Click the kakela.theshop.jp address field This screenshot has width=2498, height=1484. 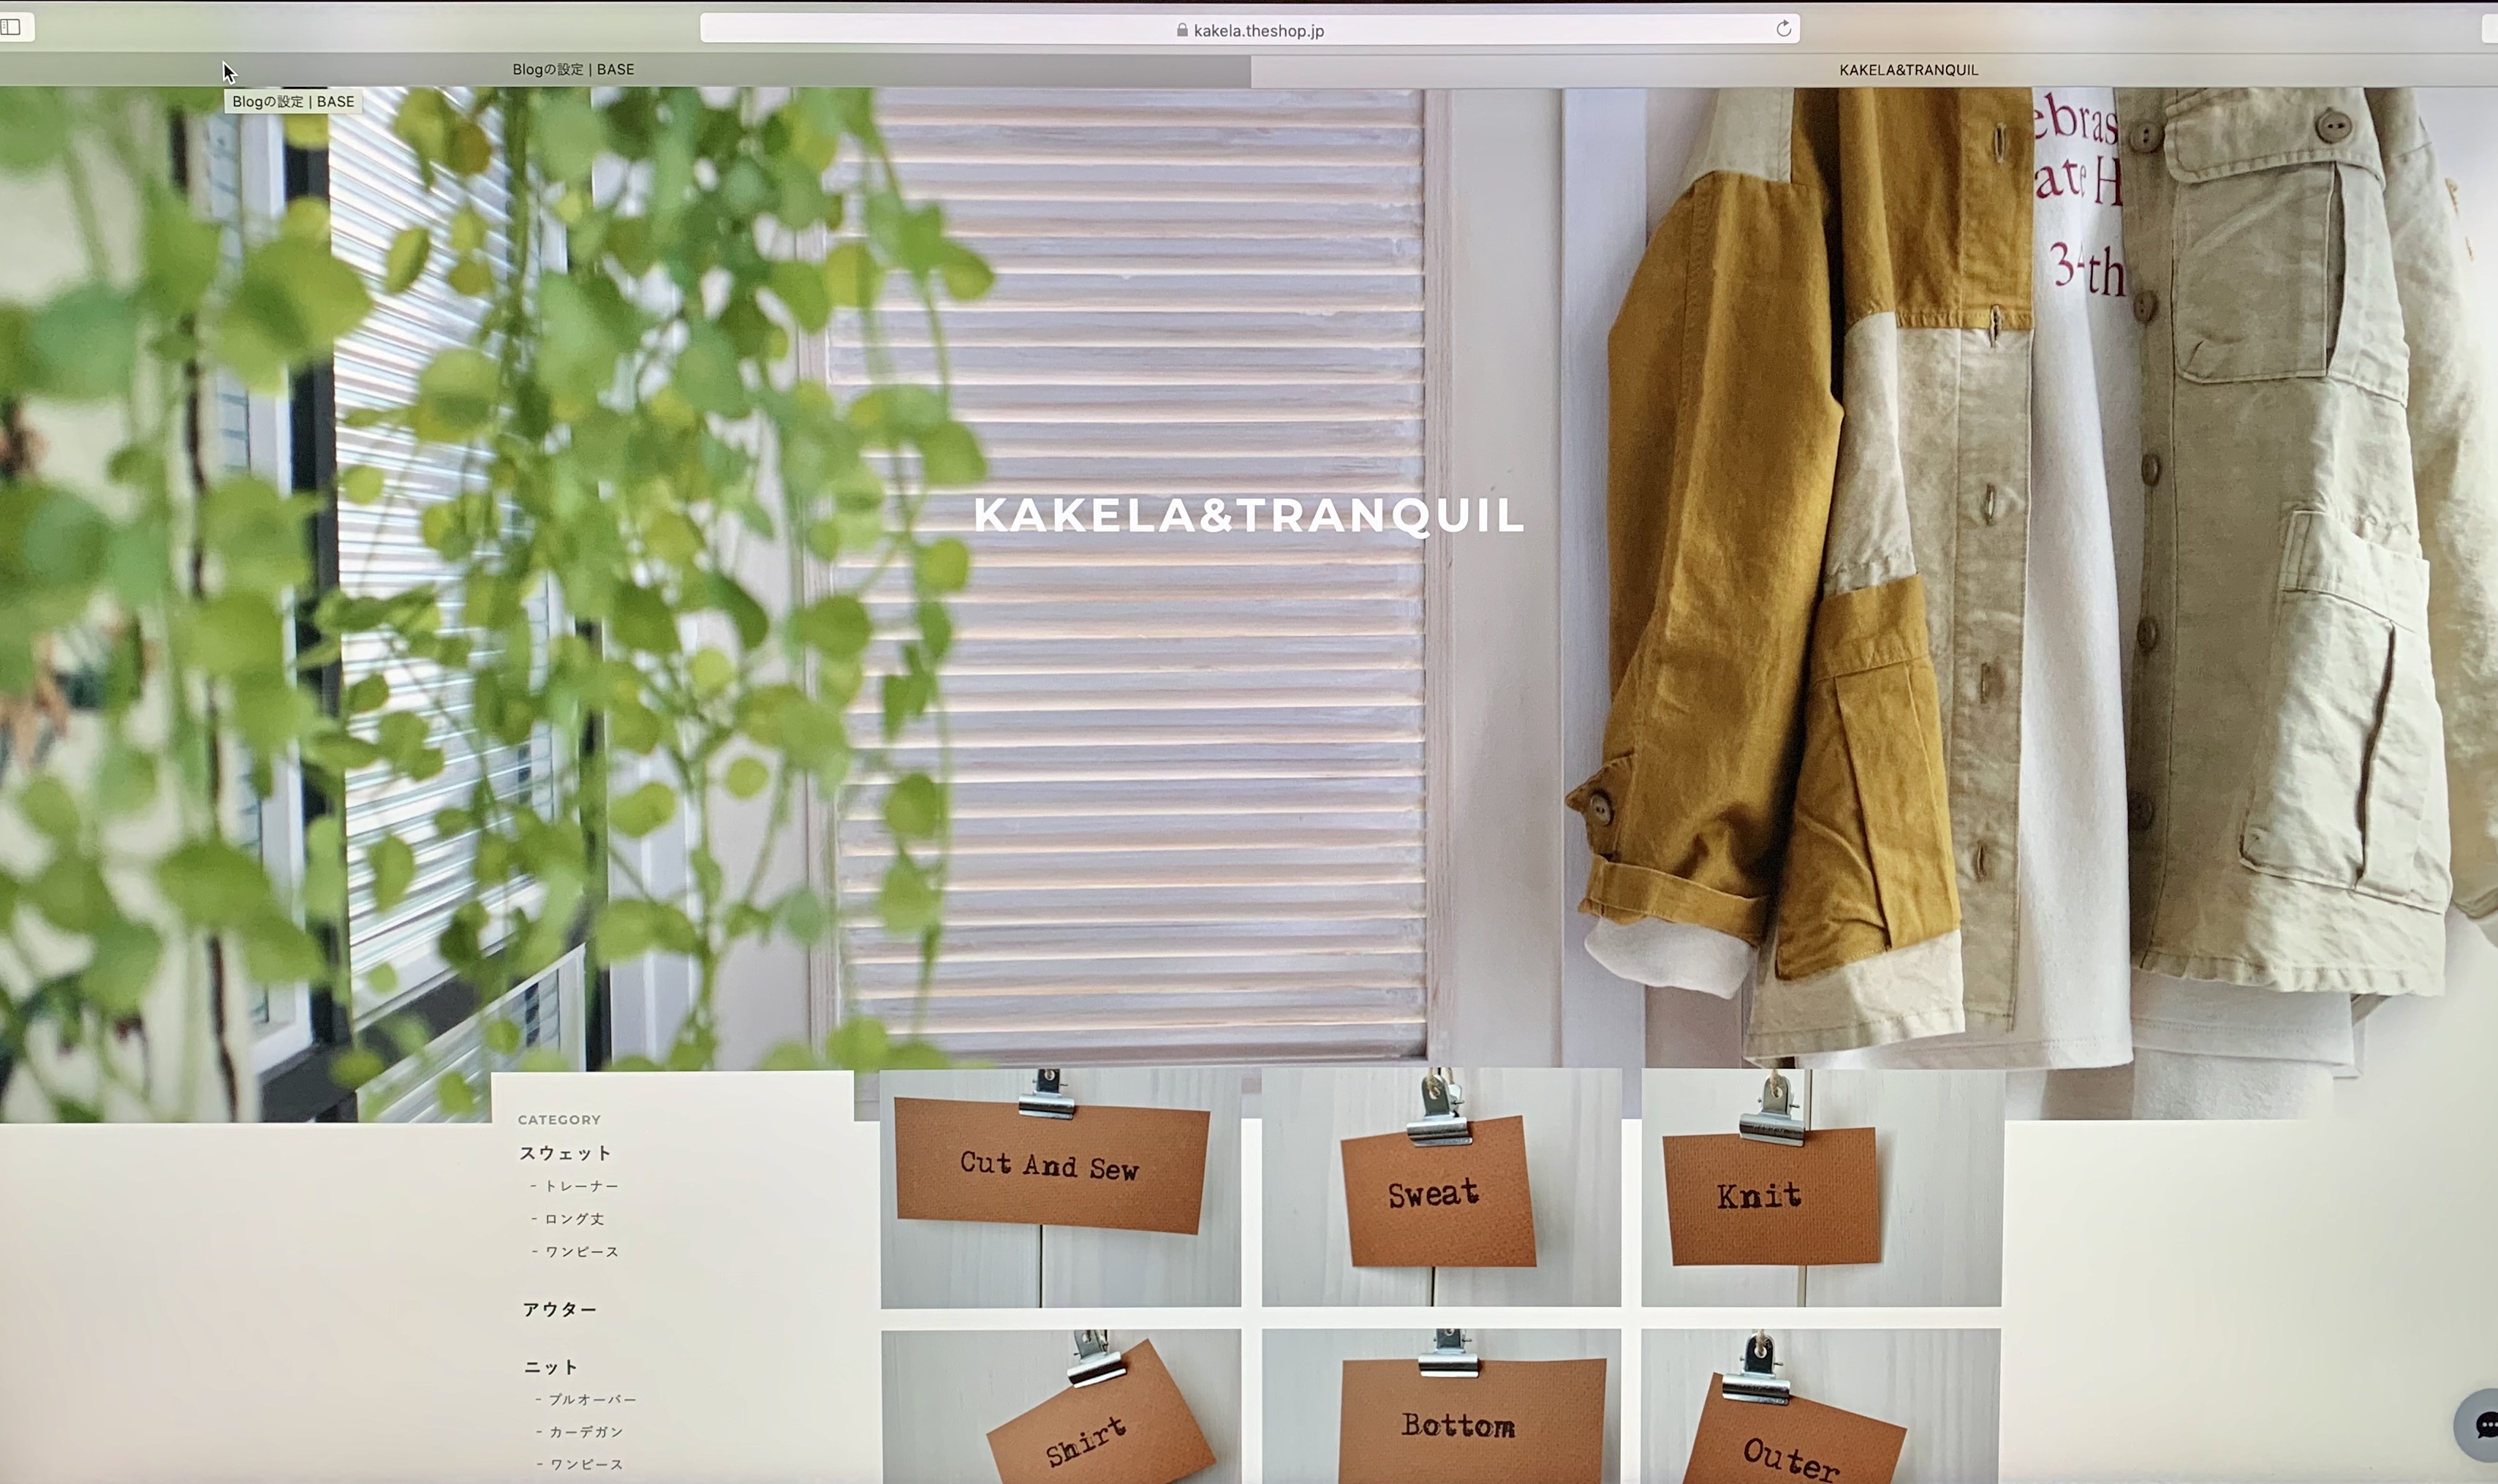(x=1250, y=29)
